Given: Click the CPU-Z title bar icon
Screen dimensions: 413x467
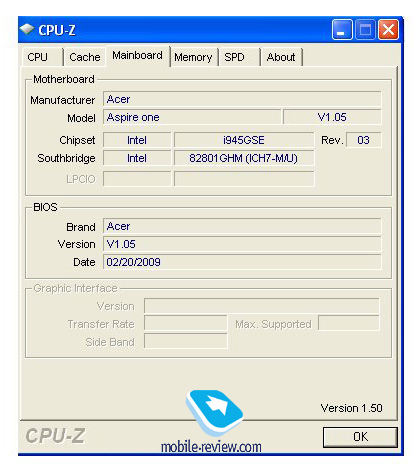Looking at the screenshot, I should click(27, 29).
